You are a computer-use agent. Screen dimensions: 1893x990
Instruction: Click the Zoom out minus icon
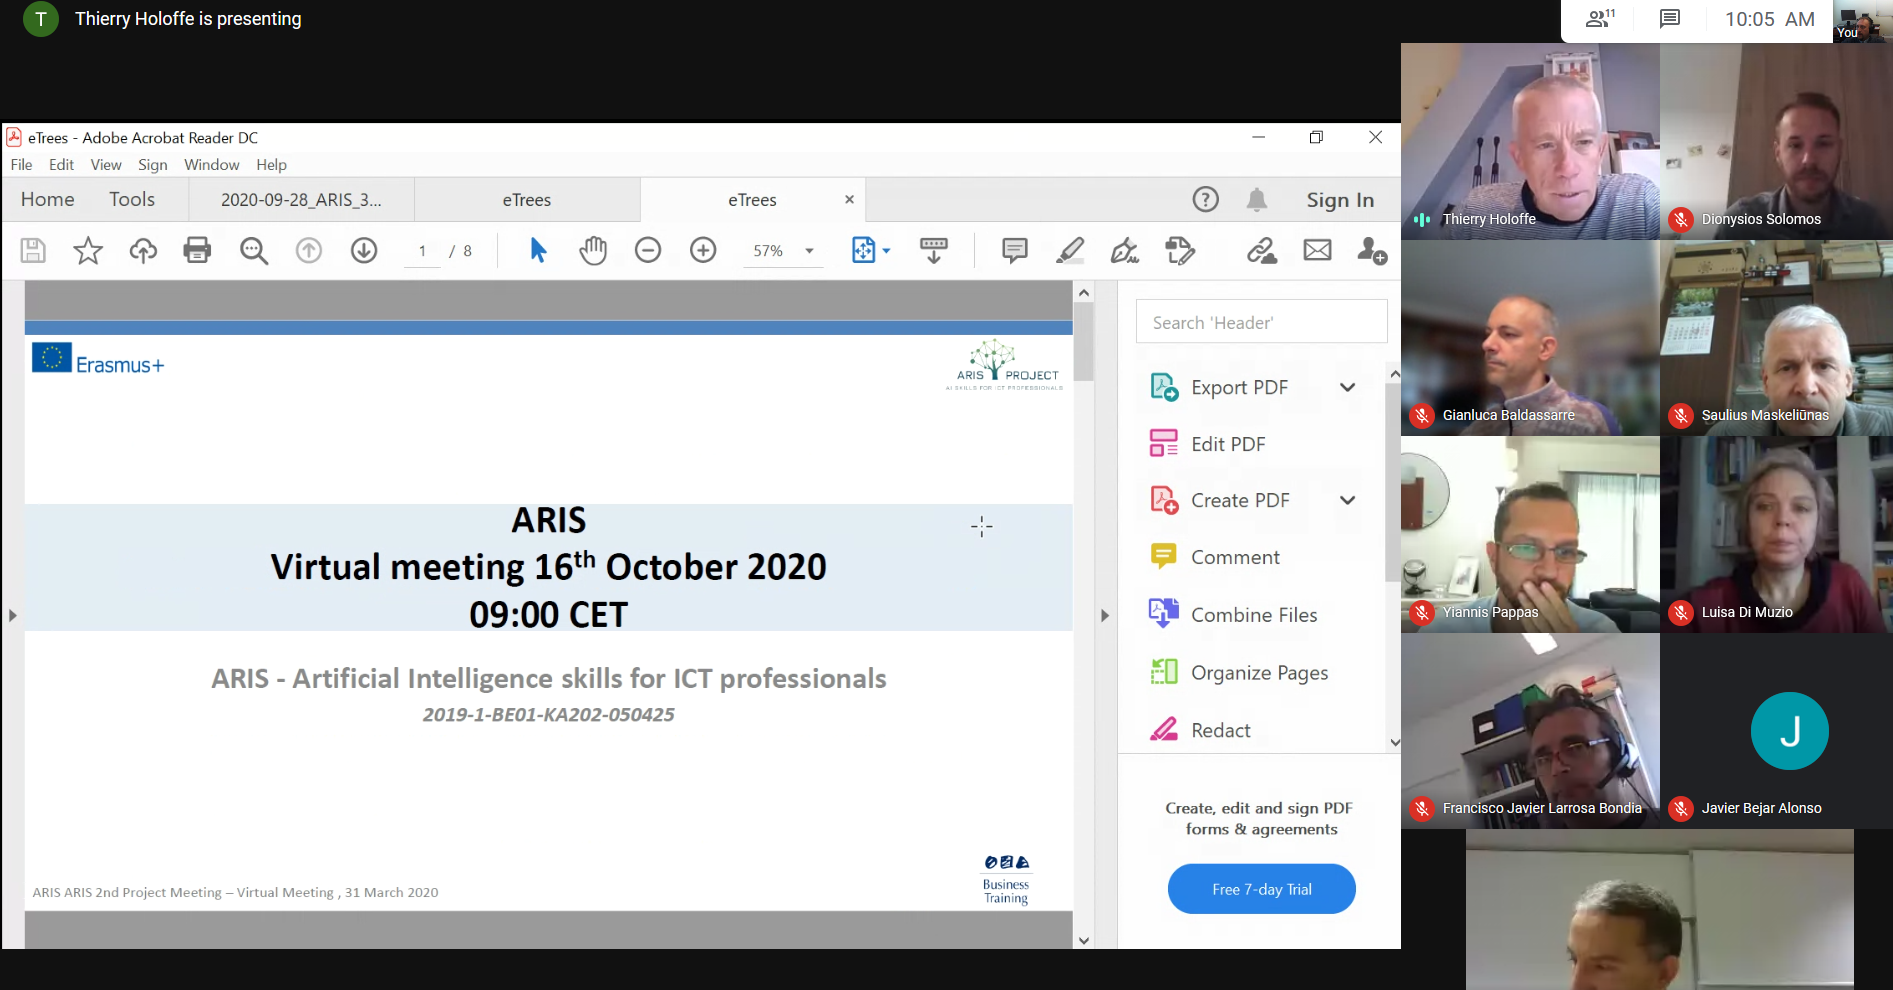click(648, 250)
